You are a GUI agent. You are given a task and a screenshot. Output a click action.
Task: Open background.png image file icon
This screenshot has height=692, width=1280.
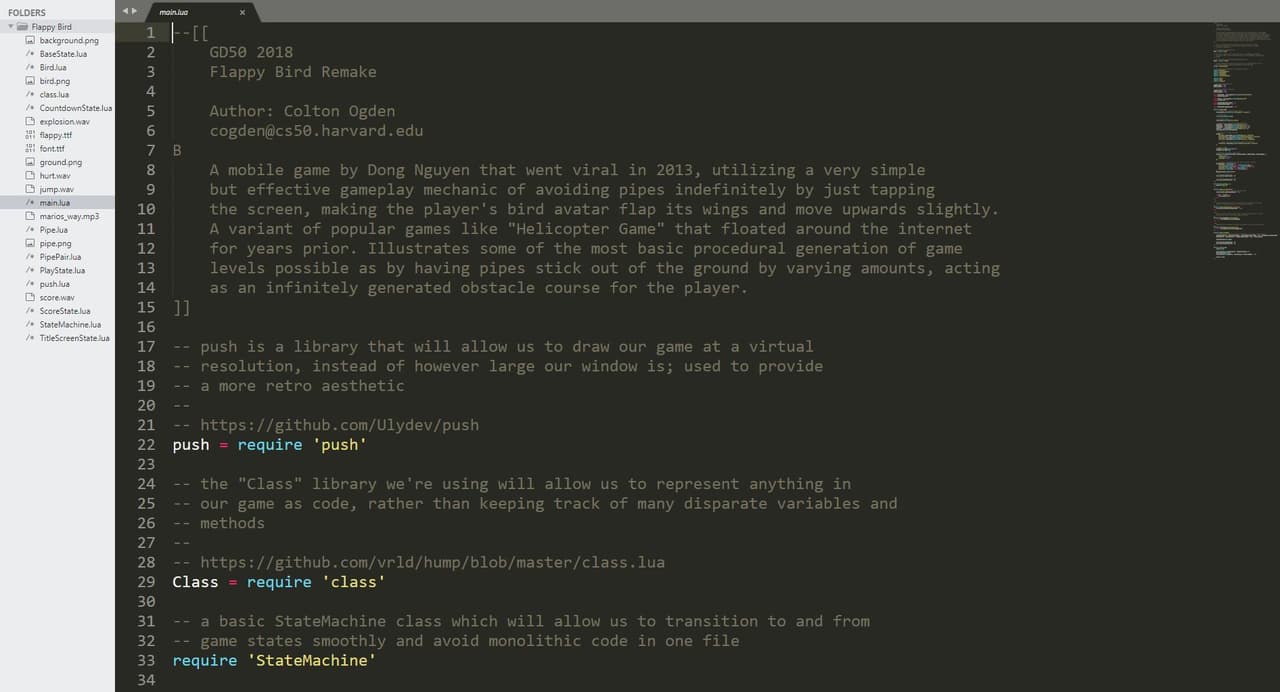(x=31, y=40)
